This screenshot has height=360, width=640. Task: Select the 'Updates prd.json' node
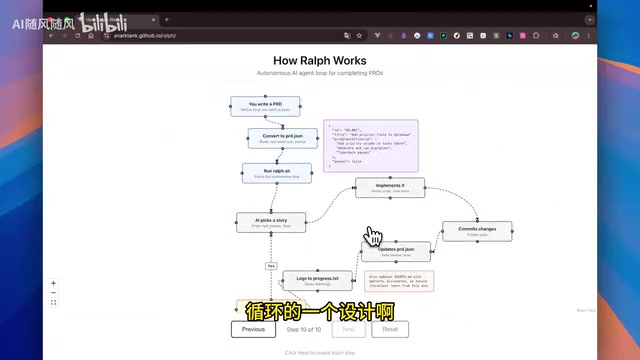click(x=396, y=251)
